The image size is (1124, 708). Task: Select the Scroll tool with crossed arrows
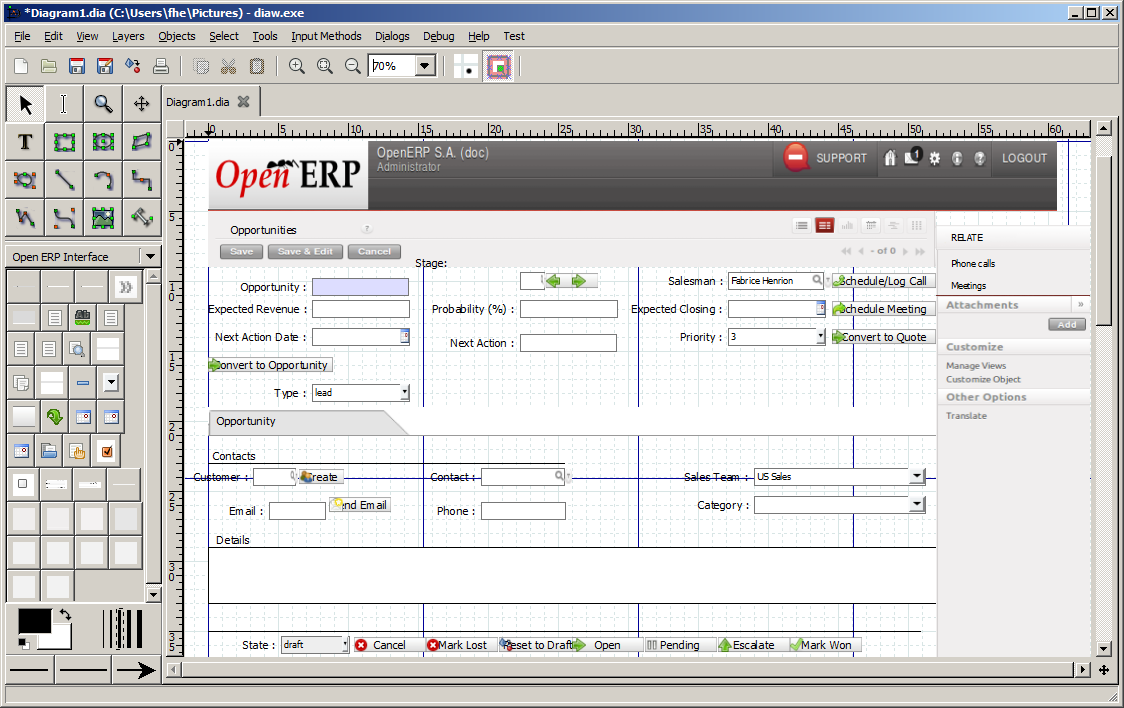click(141, 104)
